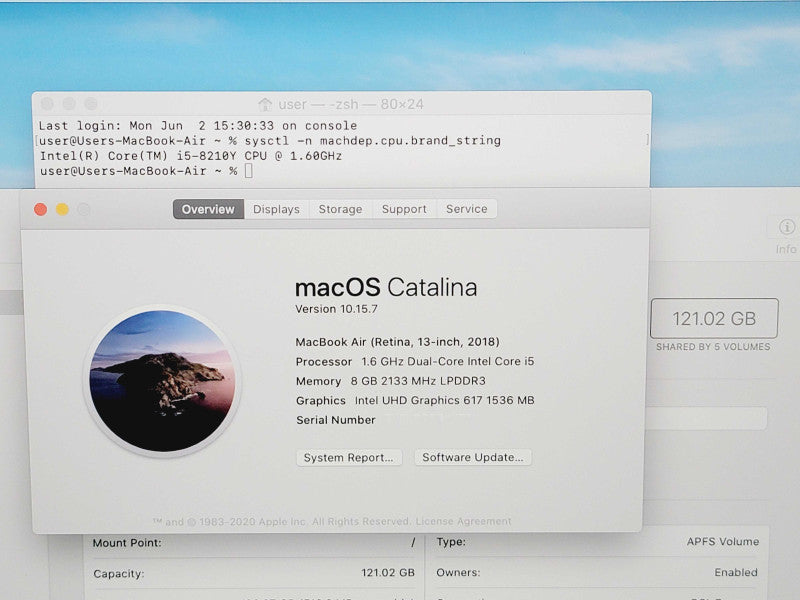This screenshot has height=600, width=800.
Task: Open the Support tab
Action: pos(404,209)
